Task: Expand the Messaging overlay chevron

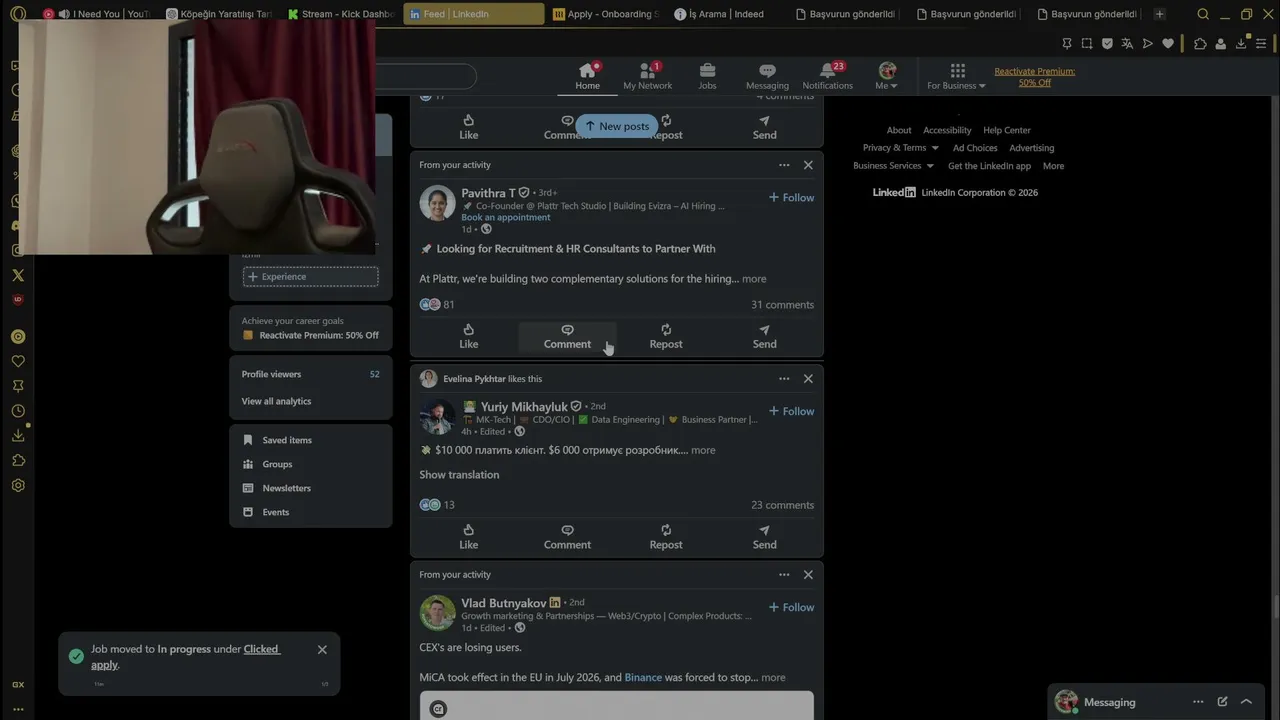Action: [1246, 702]
